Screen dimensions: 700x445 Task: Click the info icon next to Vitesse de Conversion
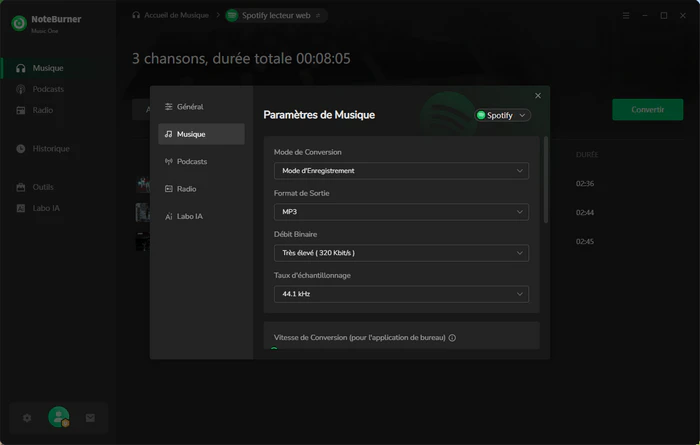pos(452,338)
